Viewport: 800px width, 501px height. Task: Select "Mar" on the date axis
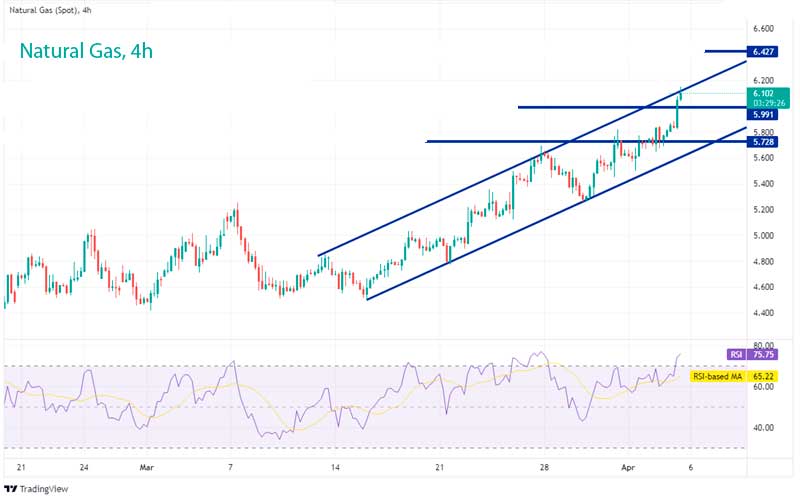(x=148, y=467)
